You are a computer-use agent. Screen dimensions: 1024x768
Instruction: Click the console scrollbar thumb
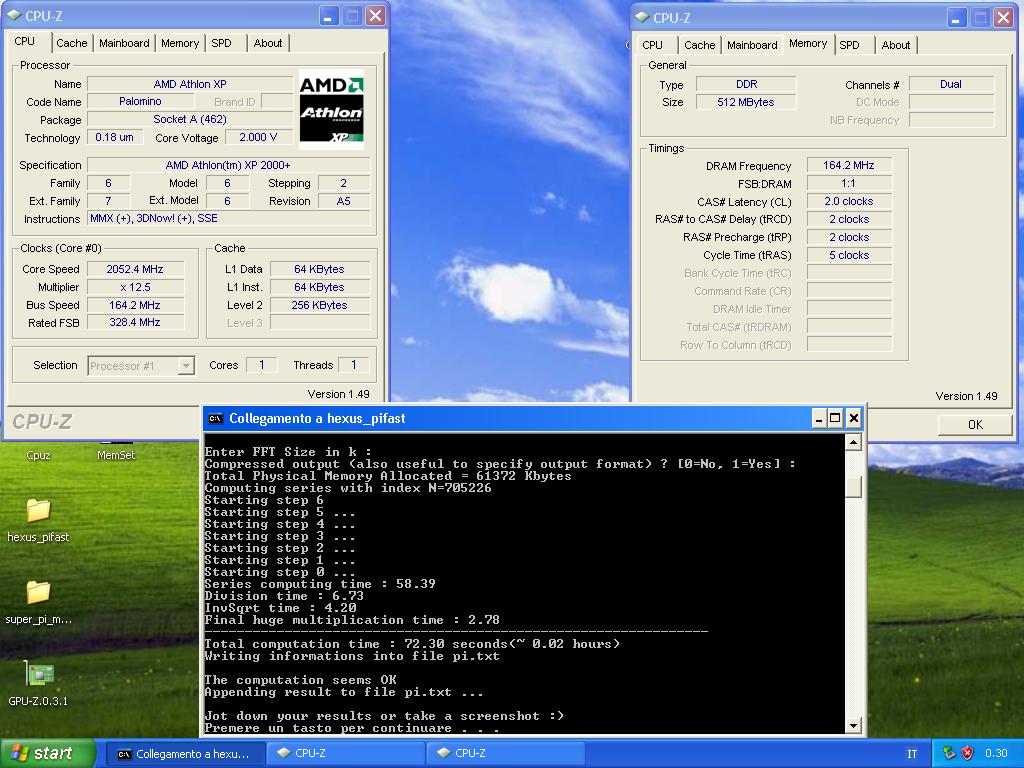coord(854,487)
